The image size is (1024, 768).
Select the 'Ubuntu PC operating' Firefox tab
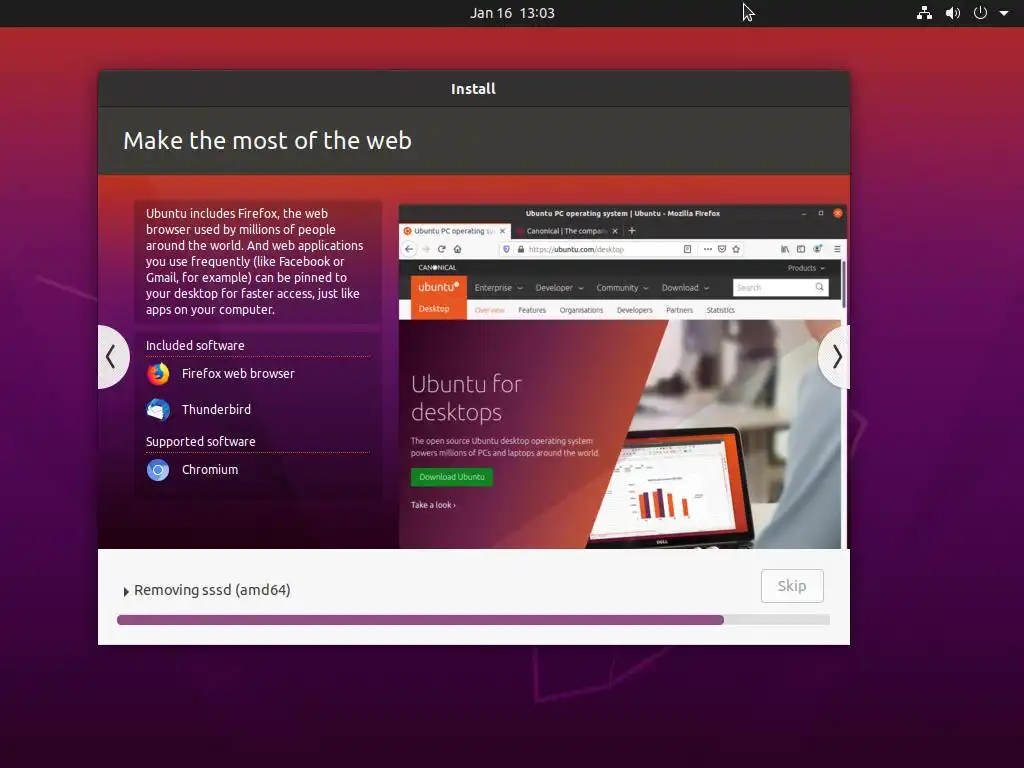(454, 231)
